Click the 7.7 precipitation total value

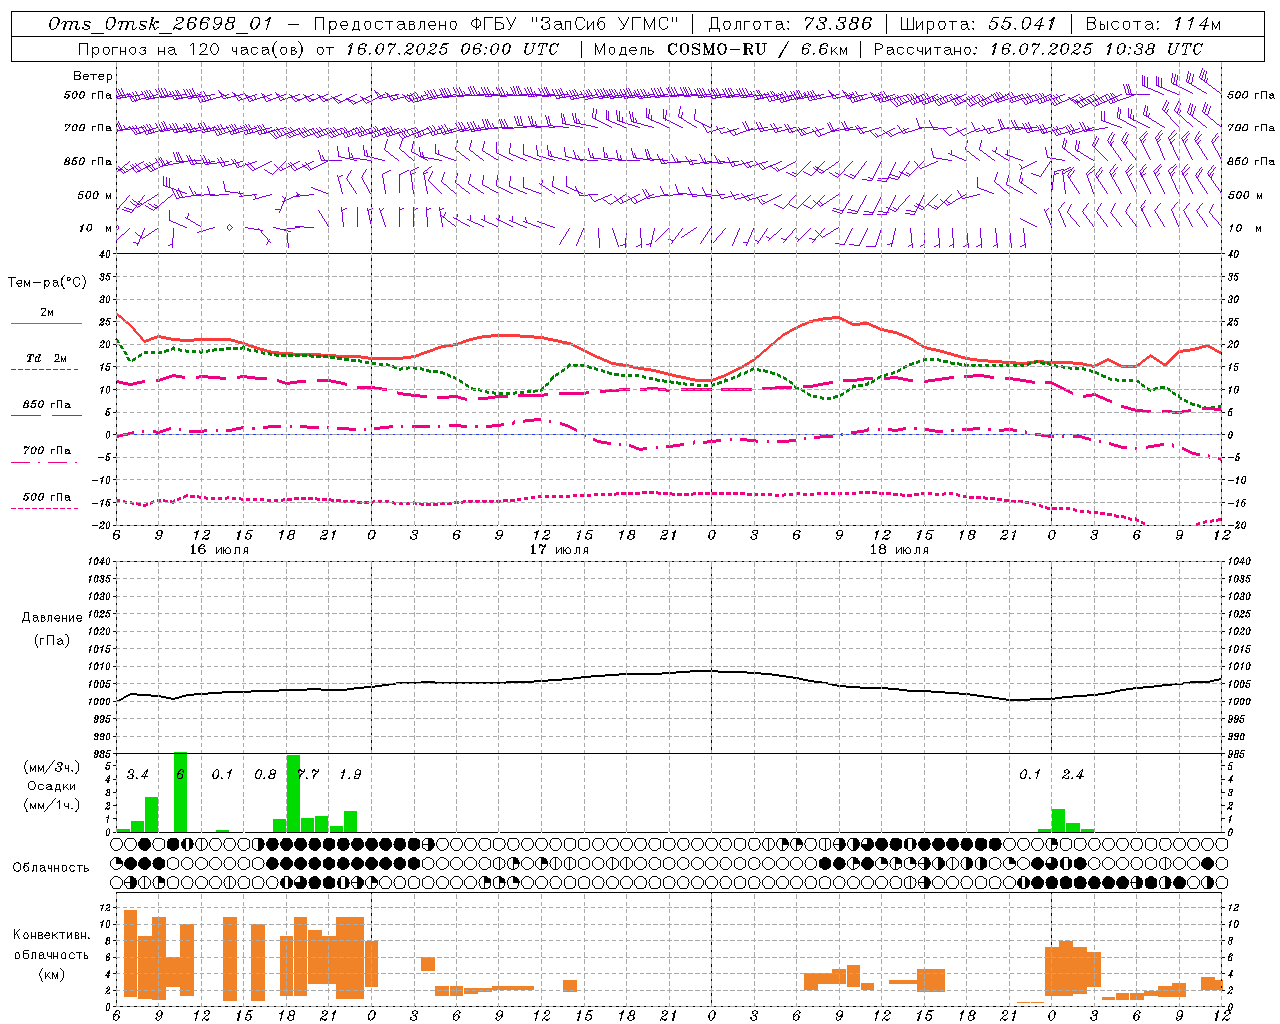308,775
